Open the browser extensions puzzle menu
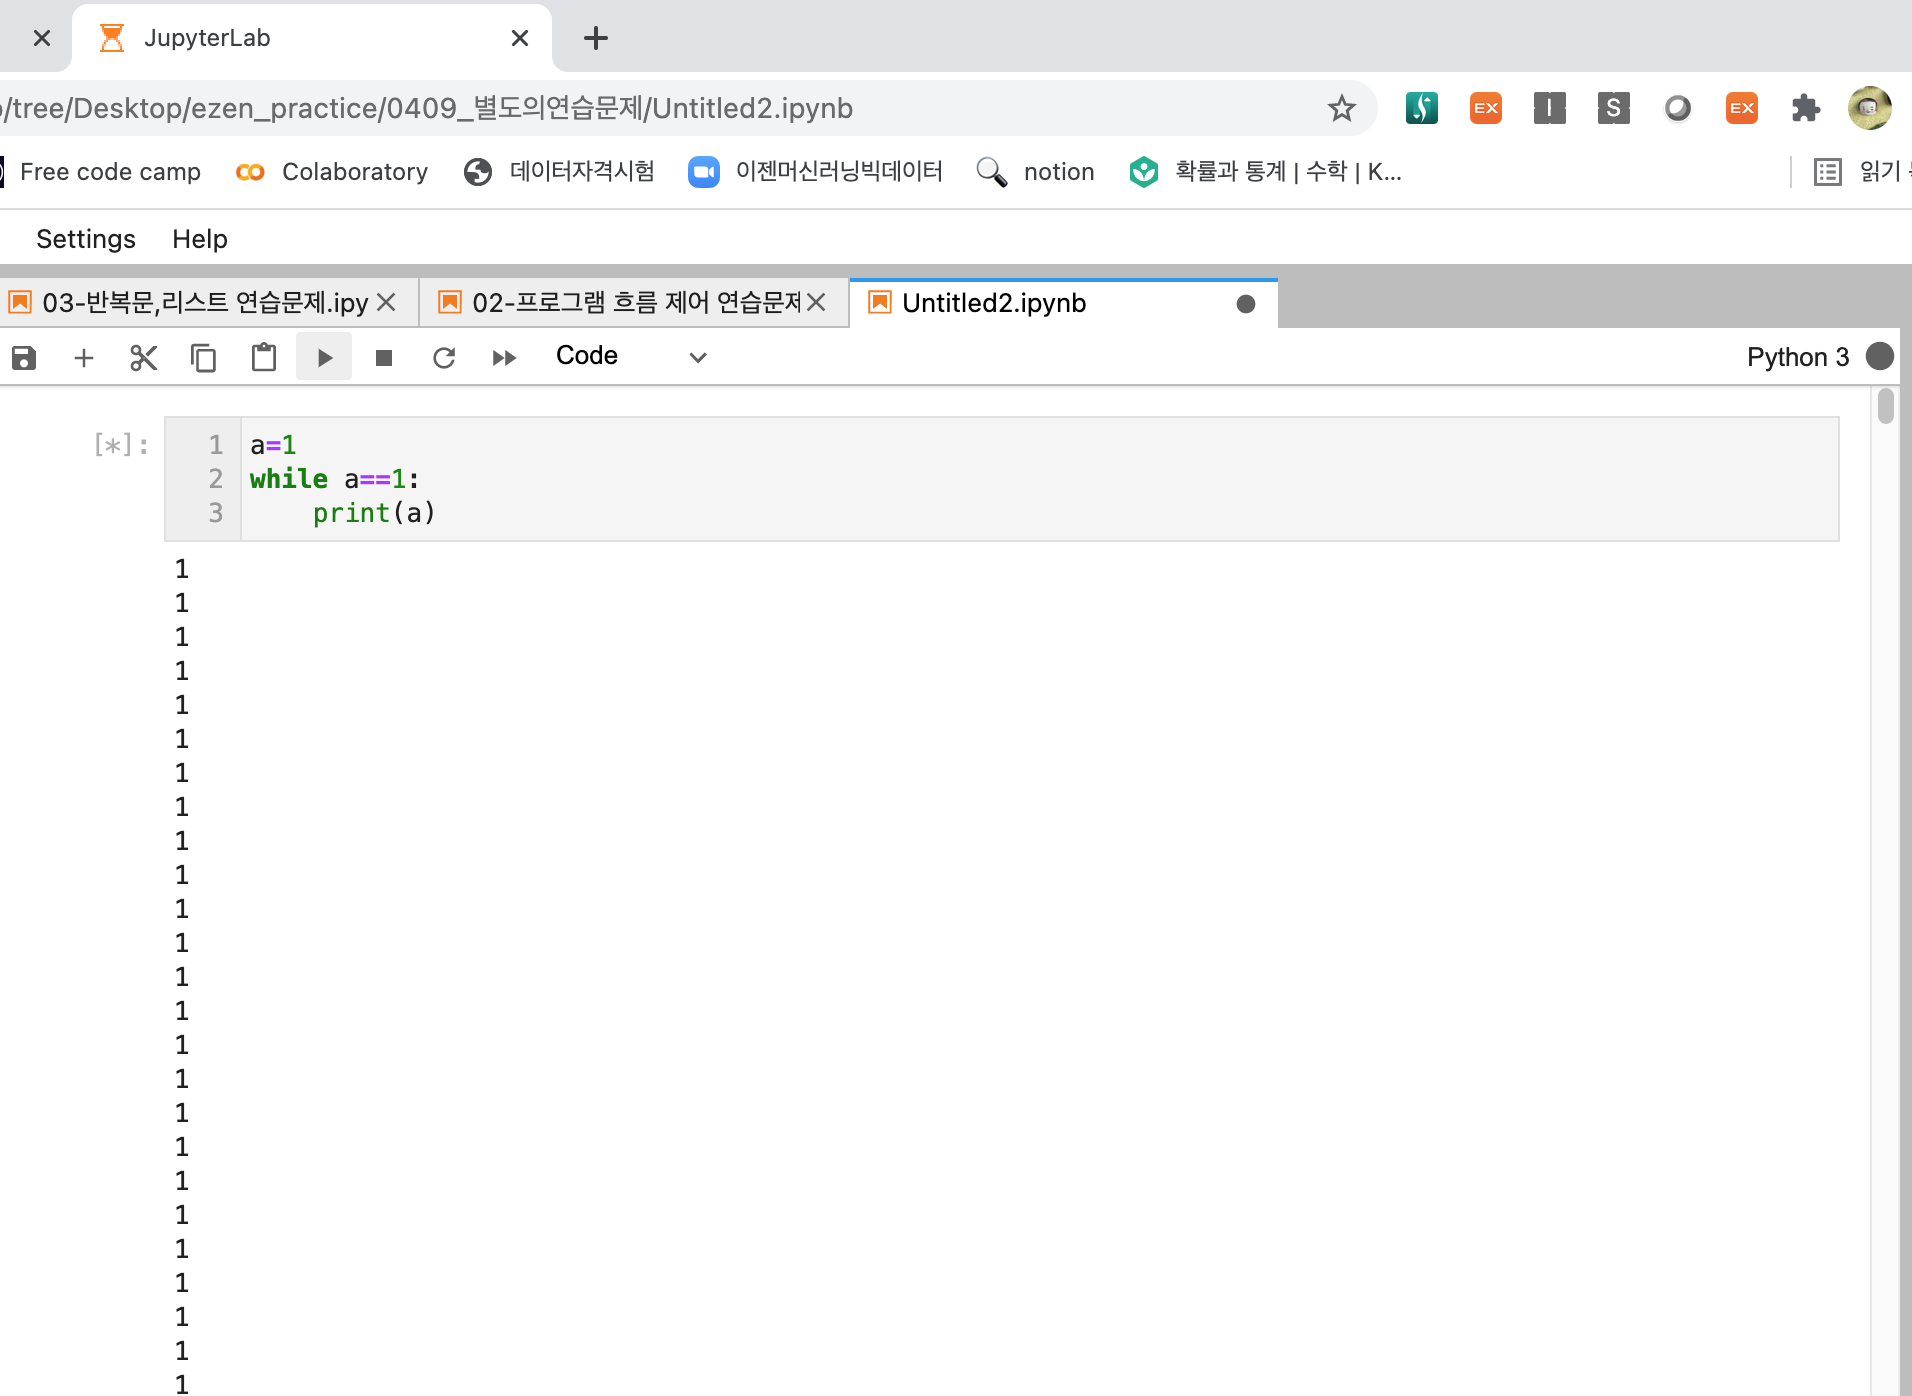Viewport: 1912px width, 1396px height. tap(1806, 108)
